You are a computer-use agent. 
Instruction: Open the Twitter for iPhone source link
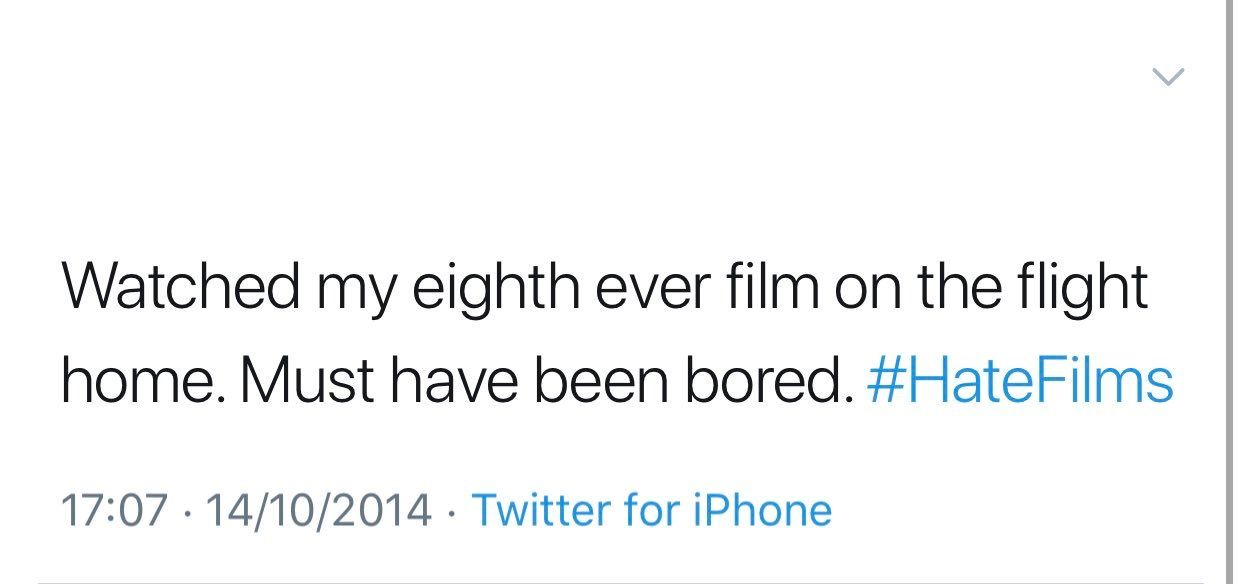tap(651, 510)
